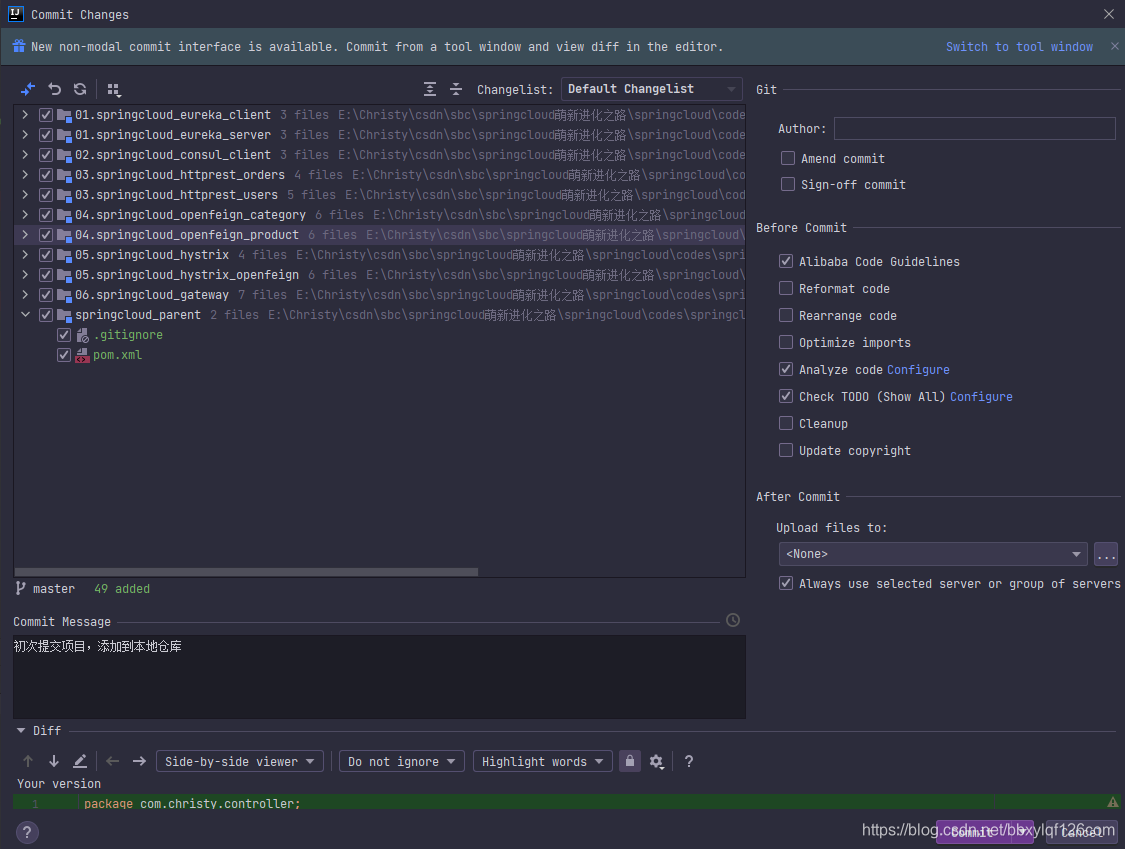
Task: Toggle Check TODO checkbox
Action: [786, 396]
